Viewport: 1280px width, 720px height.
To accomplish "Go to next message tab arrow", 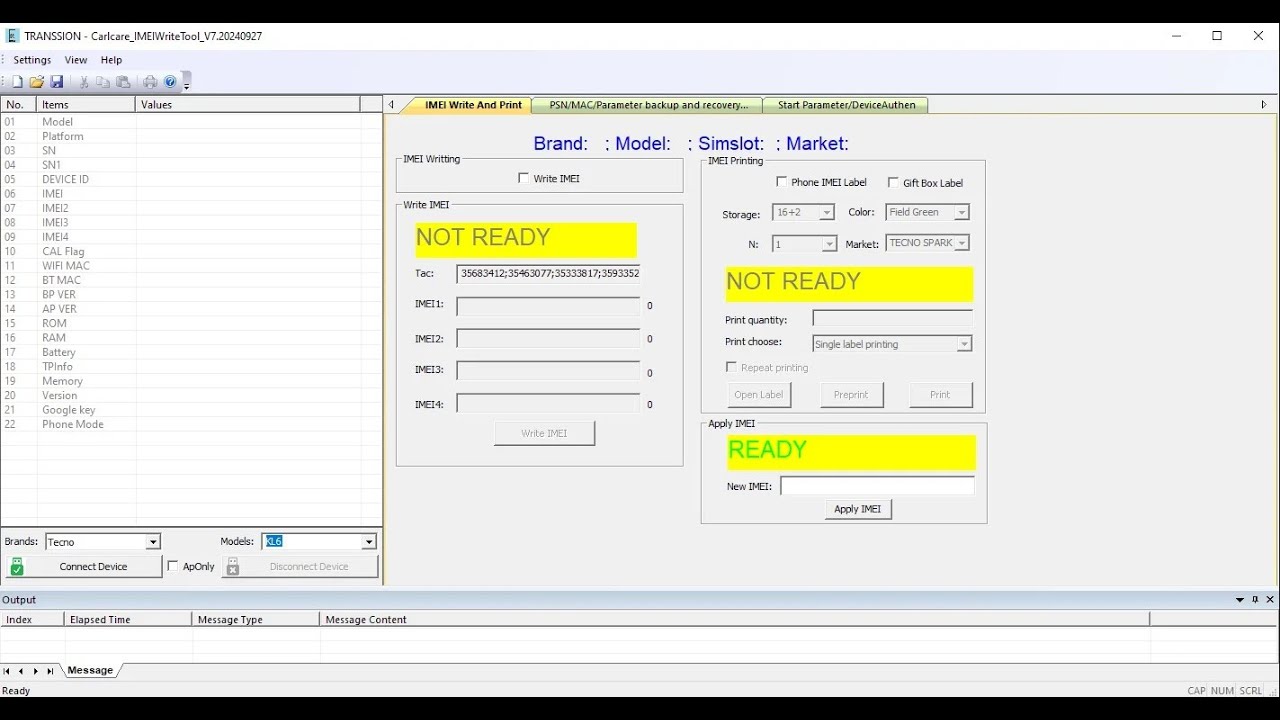I will [35, 671].
